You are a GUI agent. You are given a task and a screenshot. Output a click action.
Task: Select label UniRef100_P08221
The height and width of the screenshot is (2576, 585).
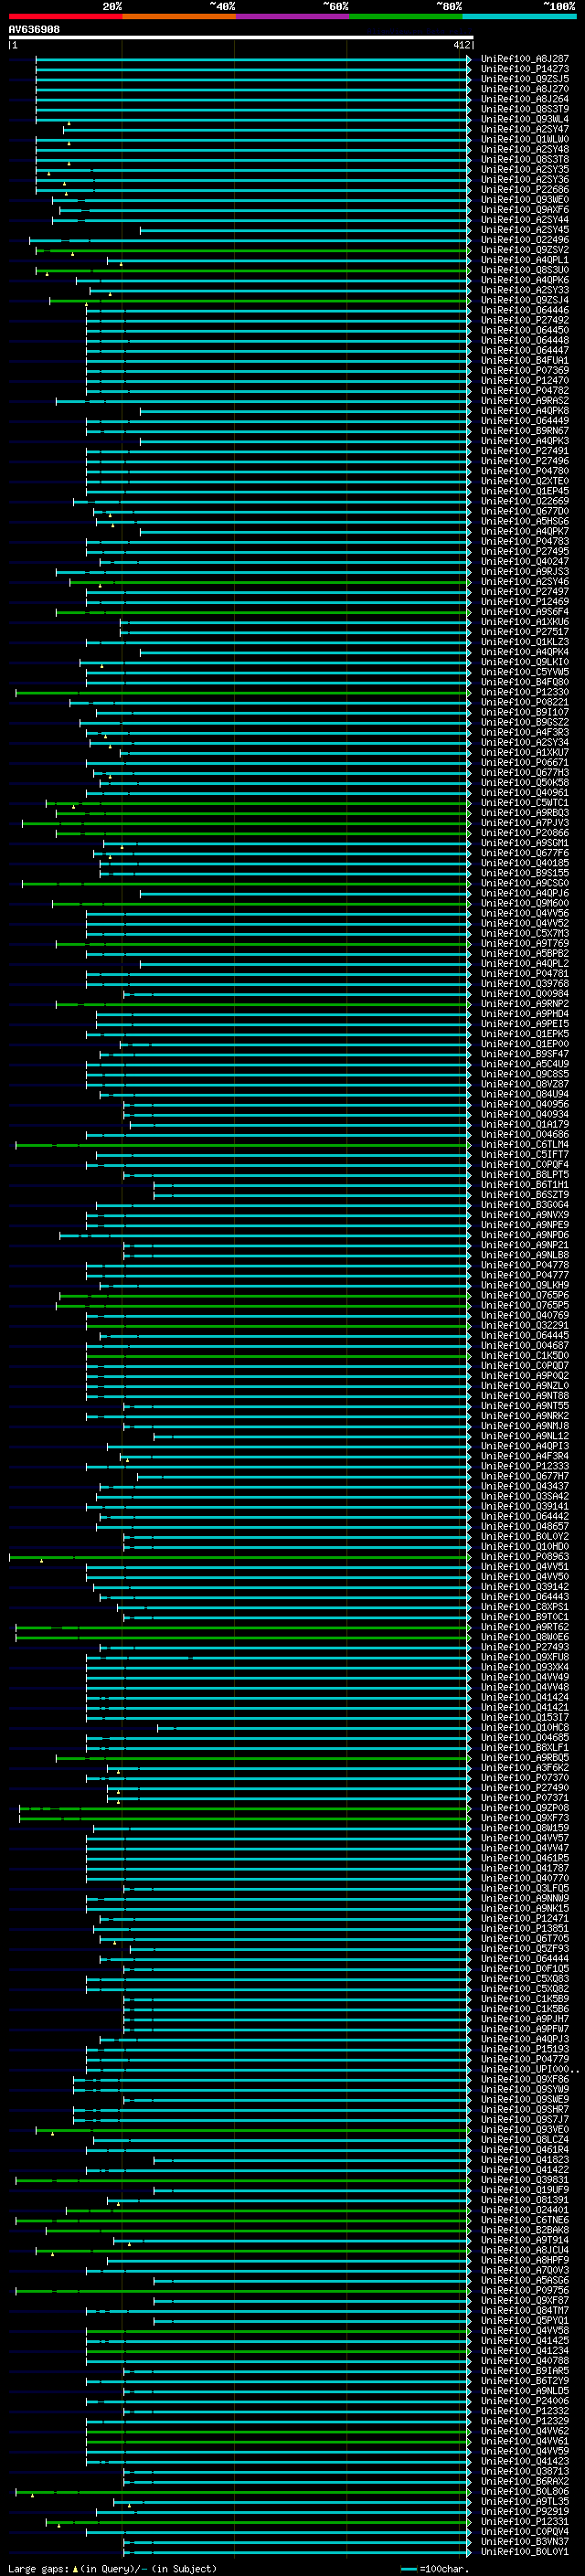525,702
